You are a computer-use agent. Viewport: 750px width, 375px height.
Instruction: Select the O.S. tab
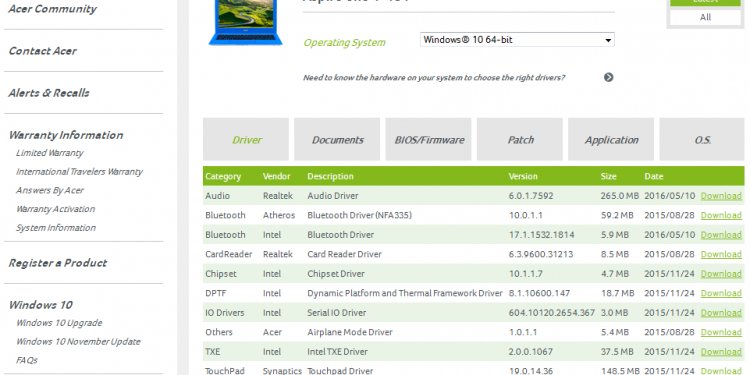click(x=702, y=139)
